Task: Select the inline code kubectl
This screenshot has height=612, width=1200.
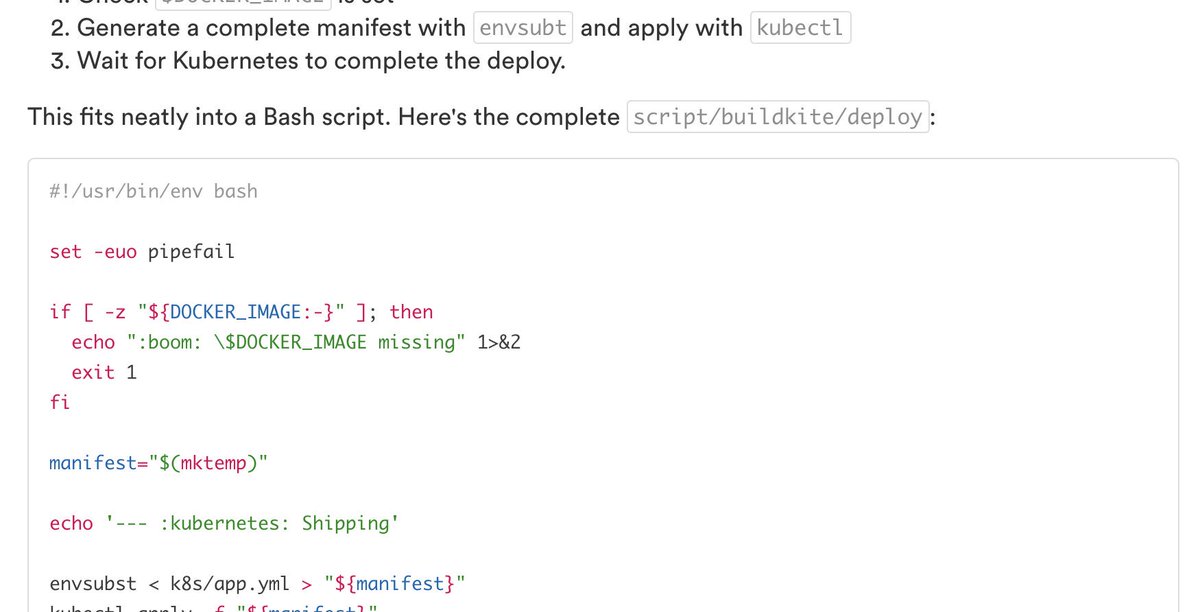Action: coord(799,28)
